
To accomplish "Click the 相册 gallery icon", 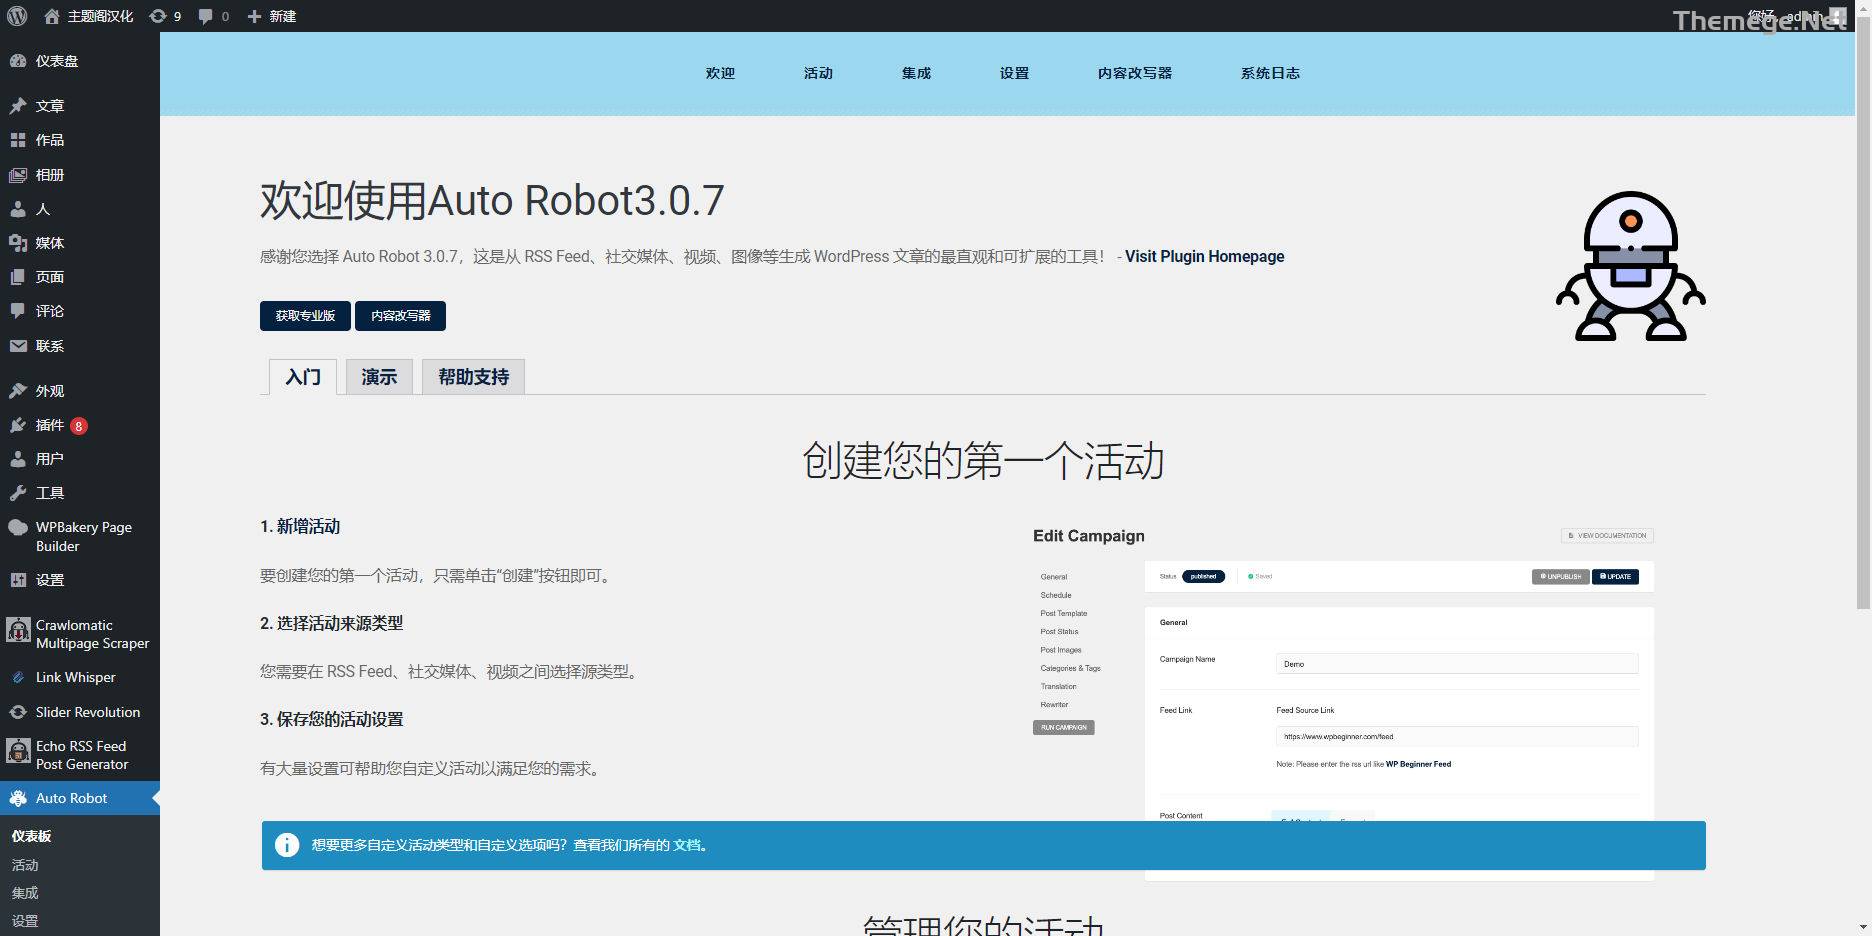I will (x=18, y=175).
